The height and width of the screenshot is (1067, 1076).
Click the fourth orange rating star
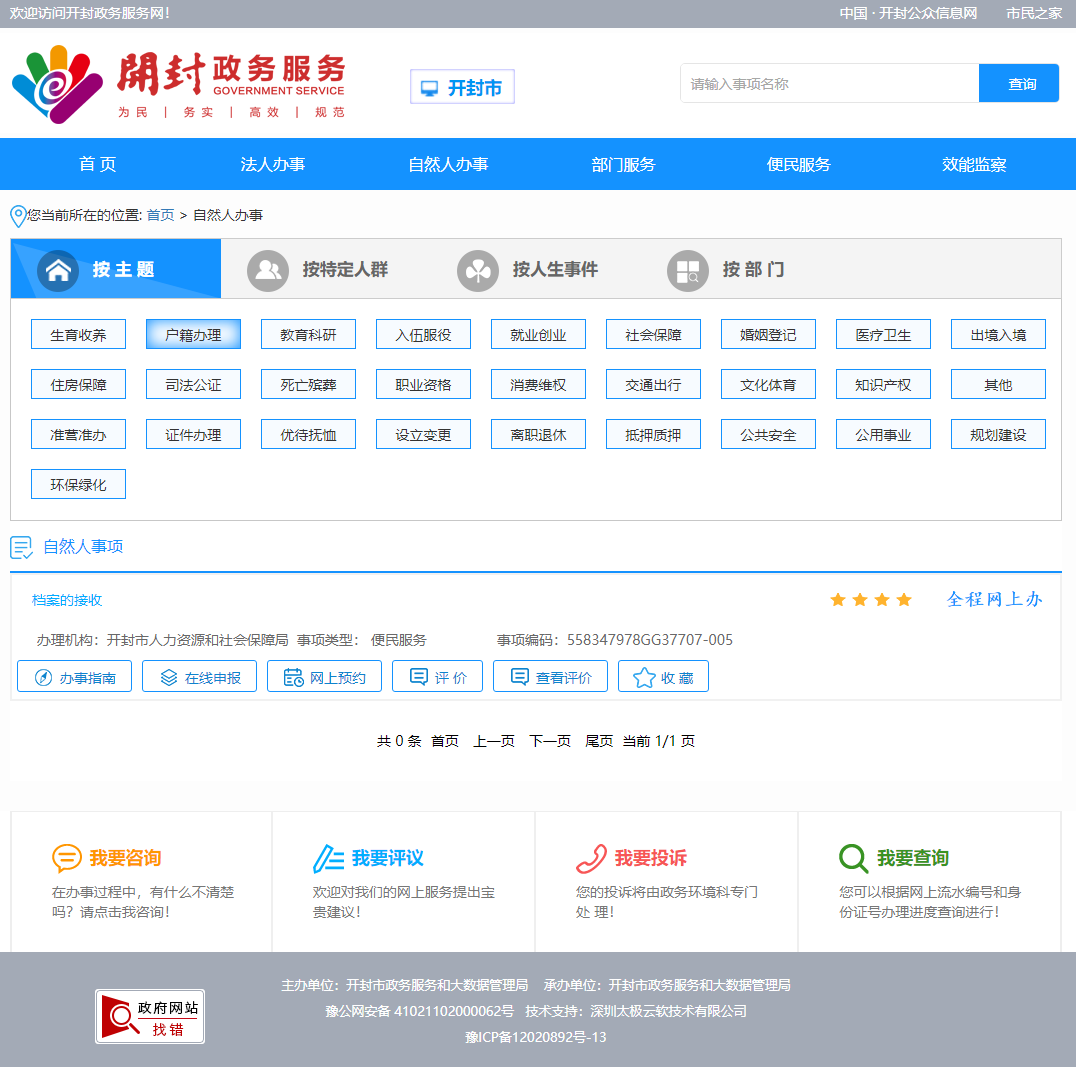904,599
